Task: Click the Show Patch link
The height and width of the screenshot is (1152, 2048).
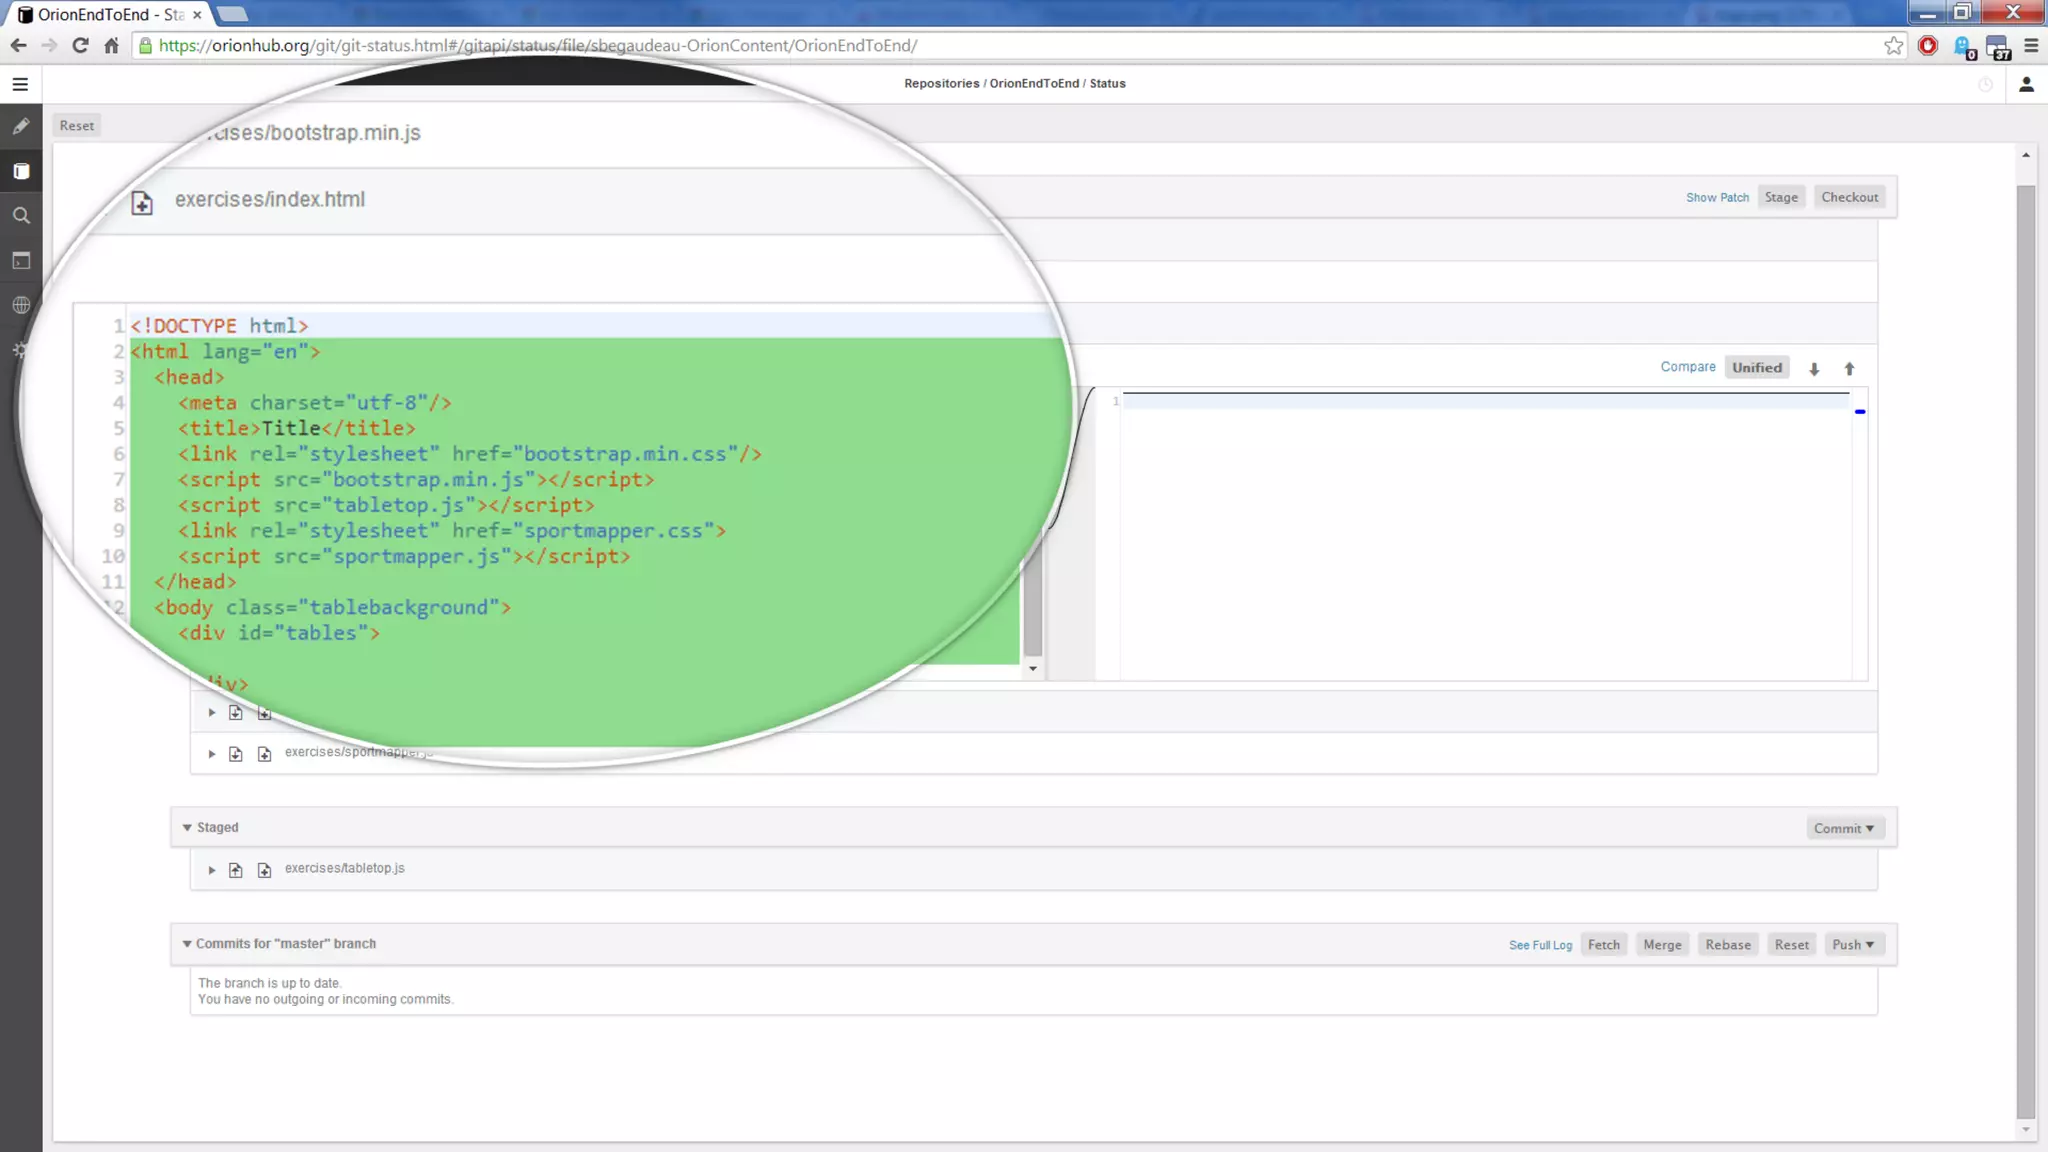Action: [x=1717, y=198]
